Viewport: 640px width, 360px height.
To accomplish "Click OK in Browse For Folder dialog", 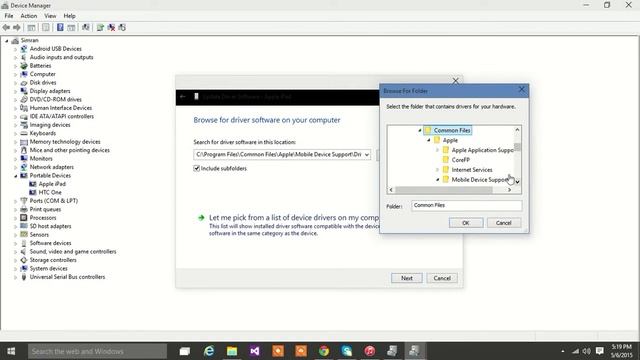I will pos(466,223).
